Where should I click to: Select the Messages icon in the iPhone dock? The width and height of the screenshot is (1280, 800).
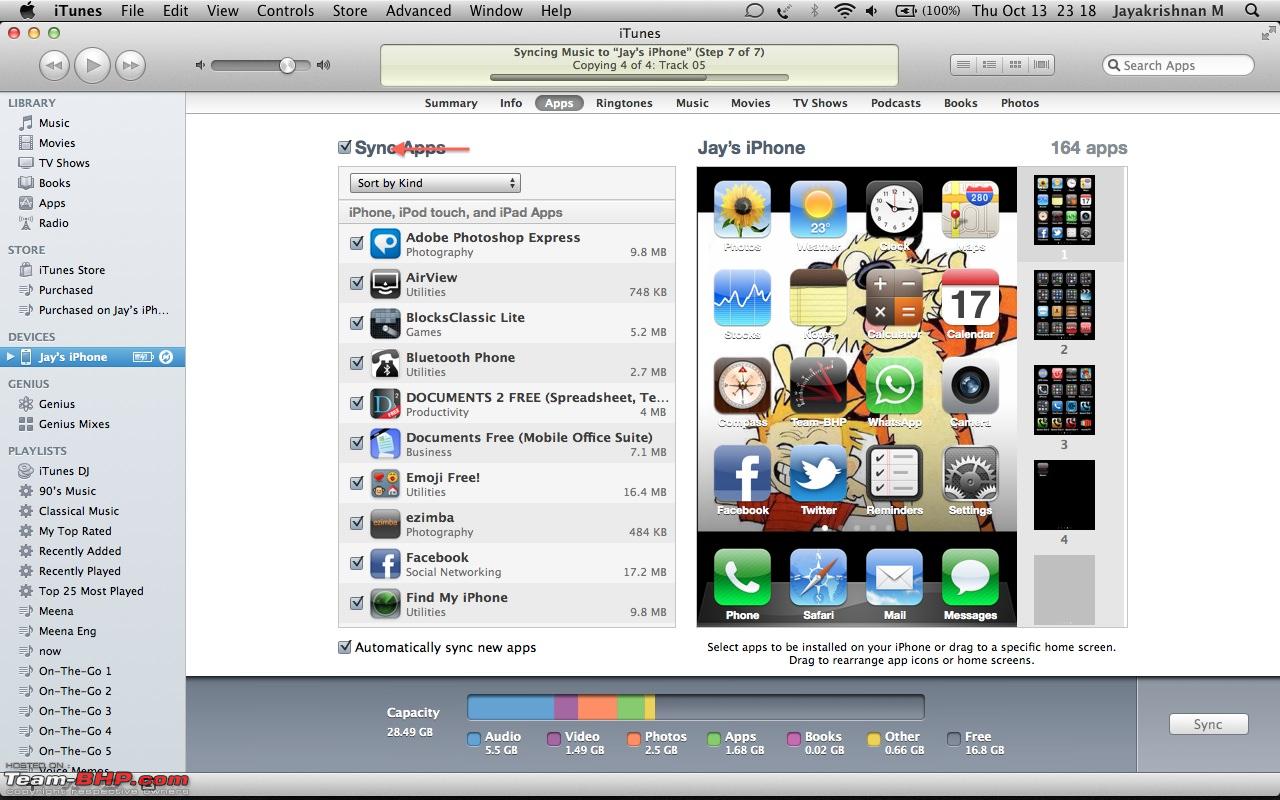[970, 578]
